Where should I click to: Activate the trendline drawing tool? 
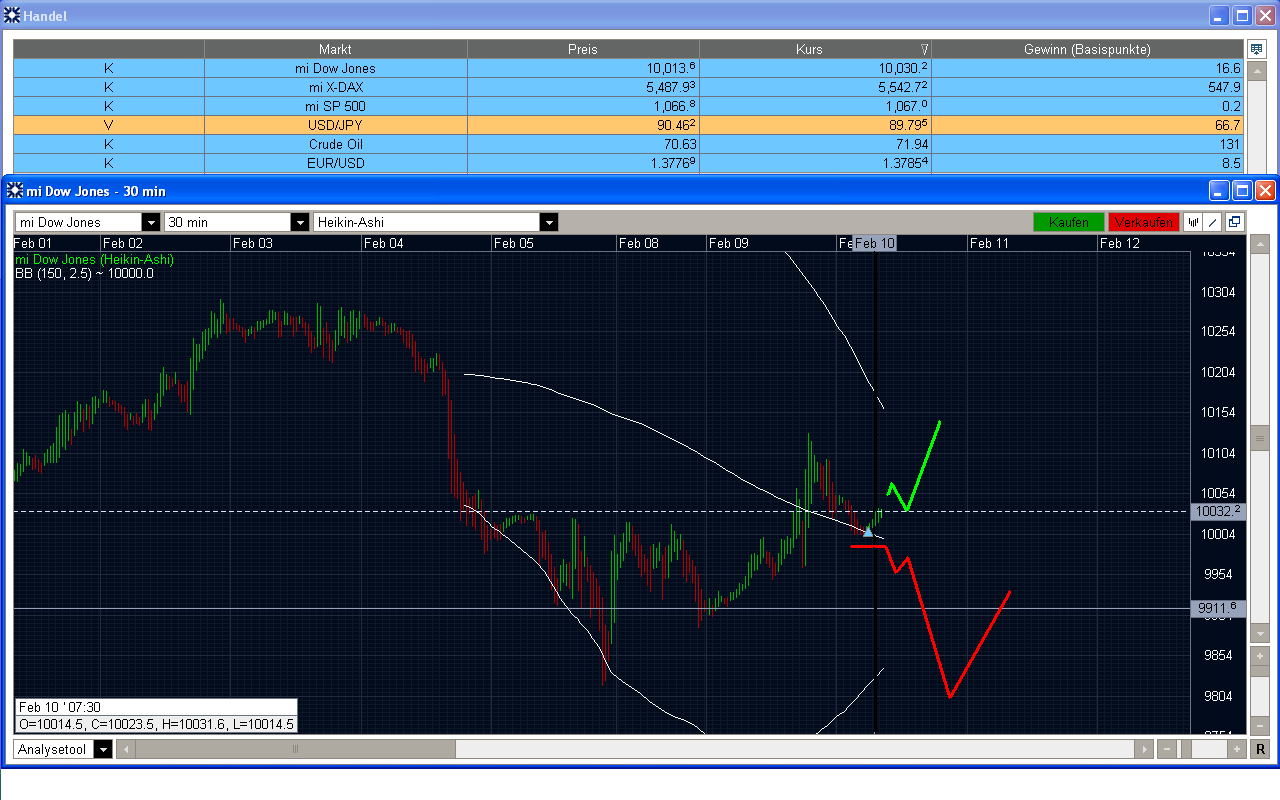tap(1212, 222)
